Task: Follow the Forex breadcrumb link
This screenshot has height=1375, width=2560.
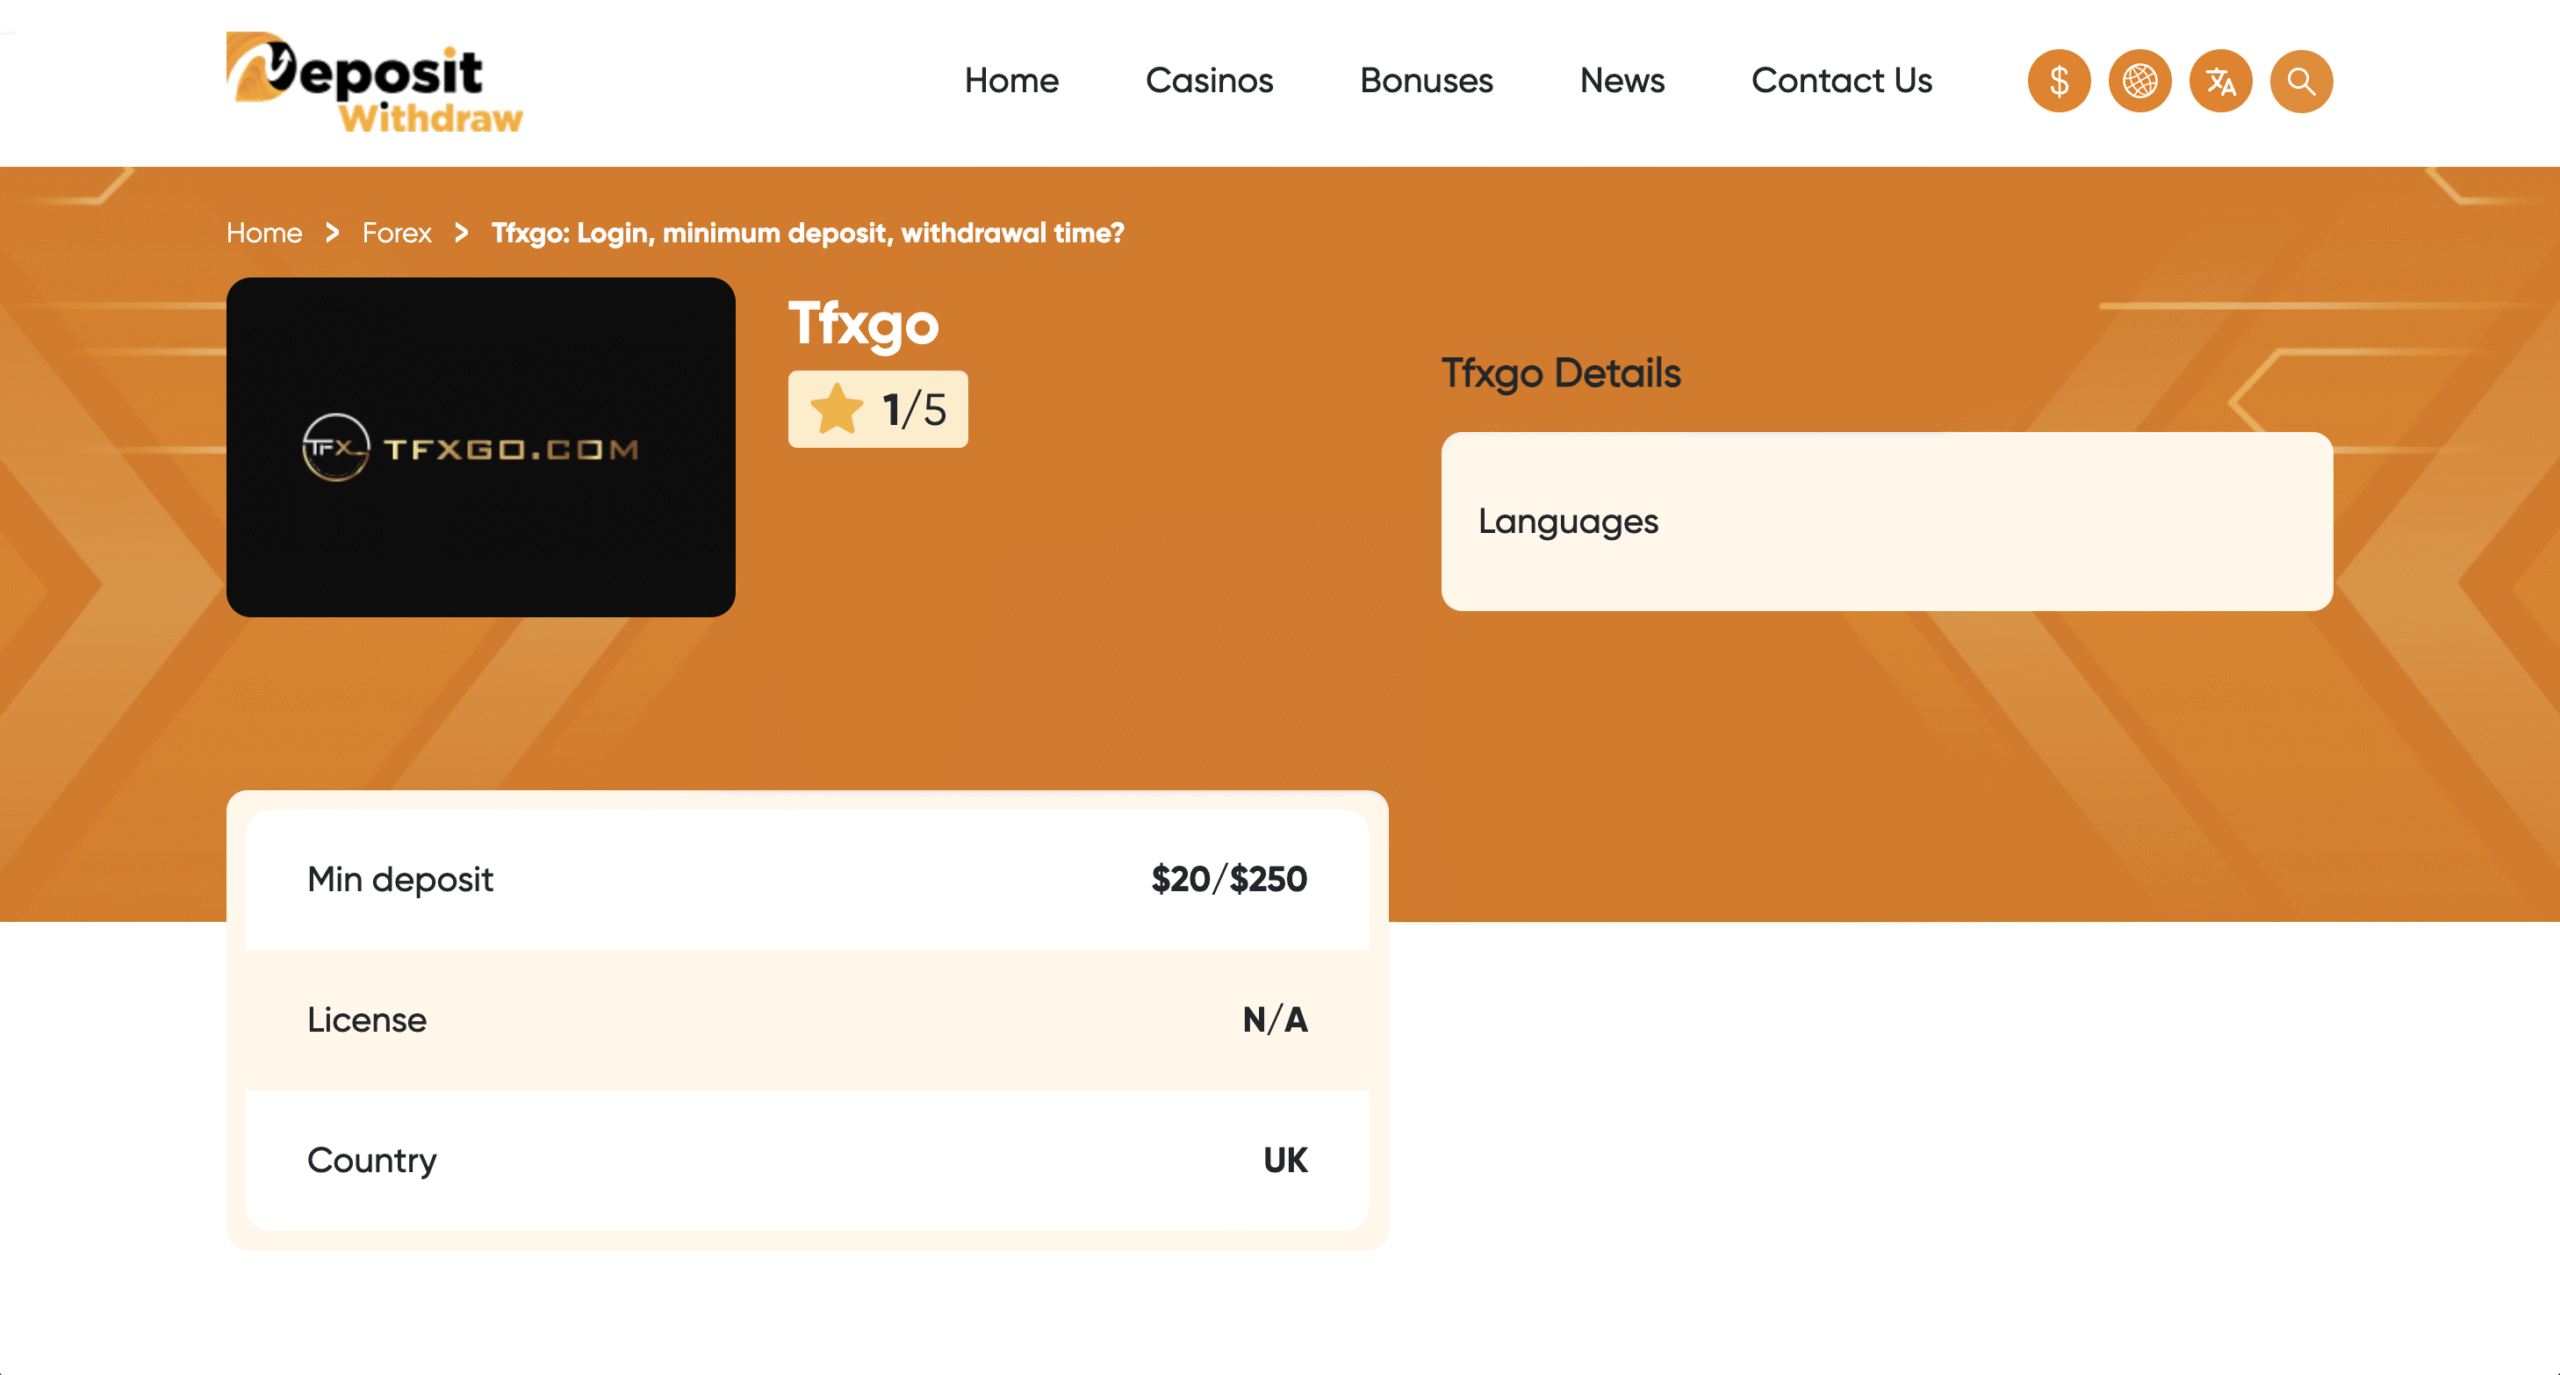Action: coord(396,233)
